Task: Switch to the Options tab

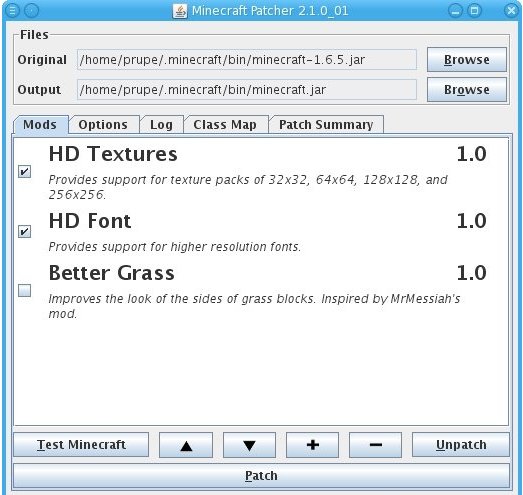Action: click(103, 125)
